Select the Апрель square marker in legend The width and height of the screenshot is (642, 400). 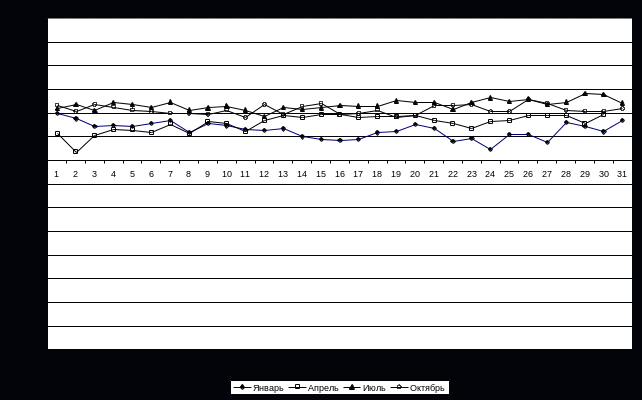pos(298,387)
